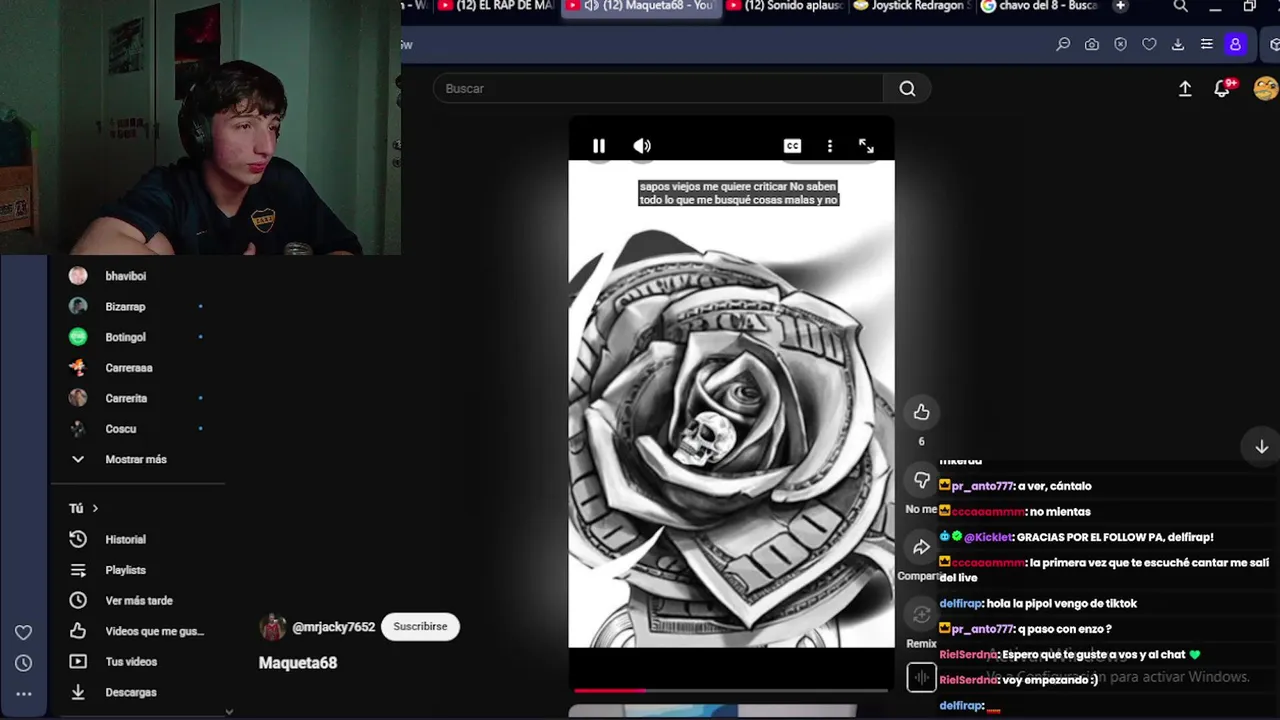Click the browser page find/zoom toolbar icon

1063,44
